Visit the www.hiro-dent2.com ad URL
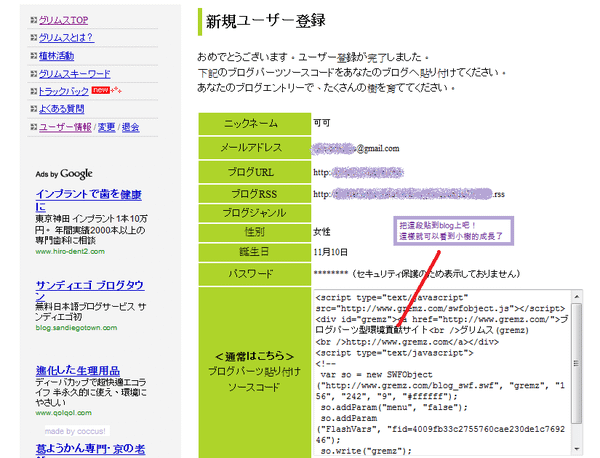The image size is (600, 458). (x=70, y=251)
